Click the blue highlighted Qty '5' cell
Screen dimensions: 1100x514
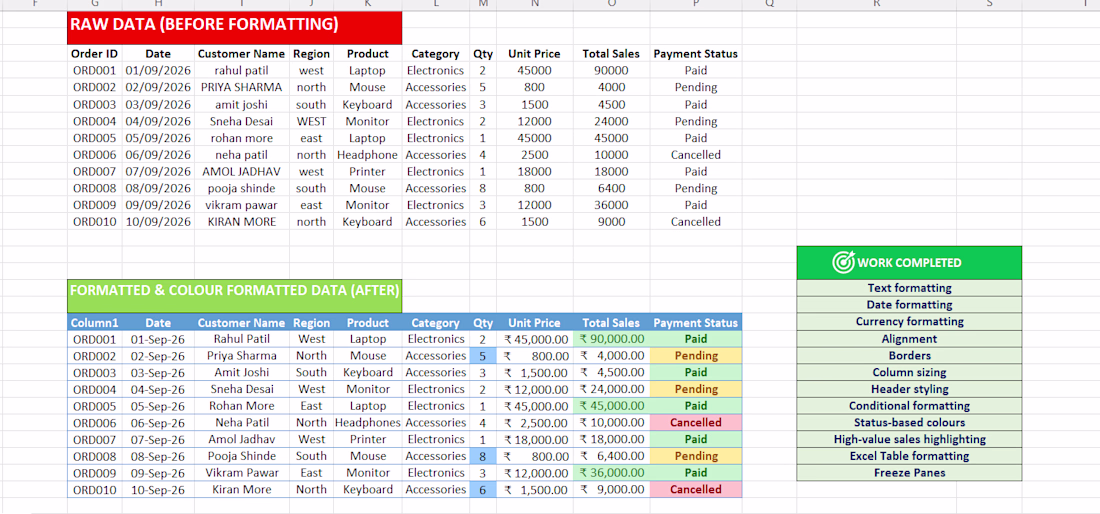click(483, 356)
